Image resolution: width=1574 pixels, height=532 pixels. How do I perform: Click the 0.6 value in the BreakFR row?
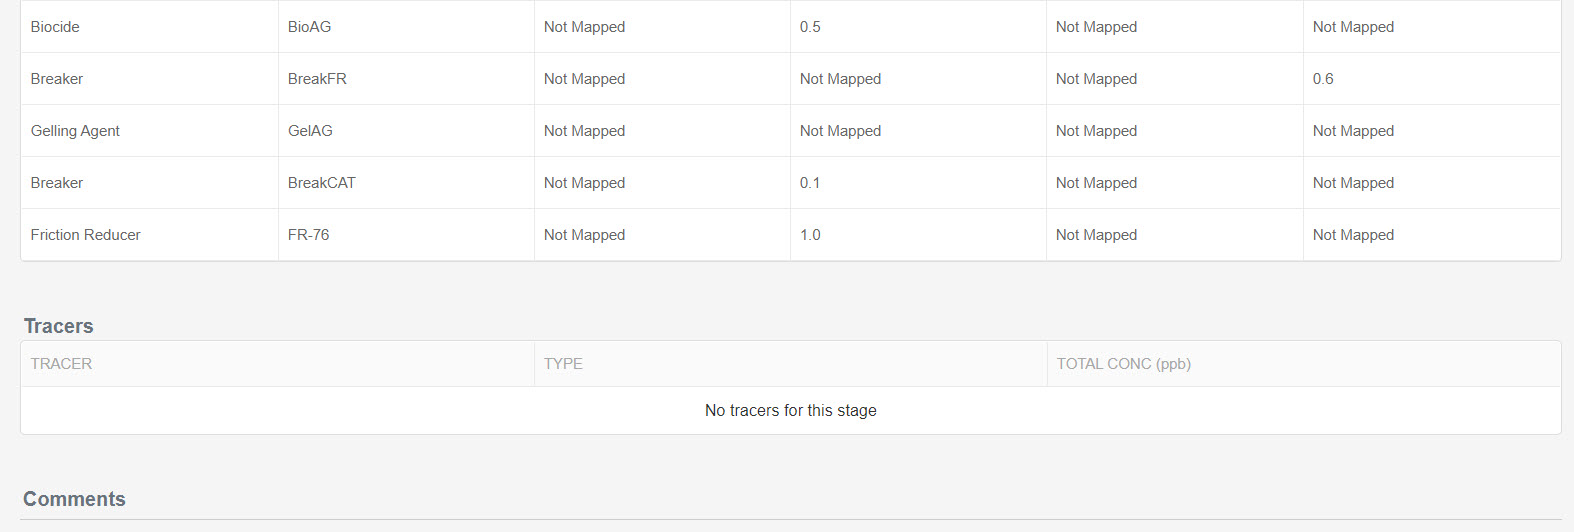coord(1323,79)
